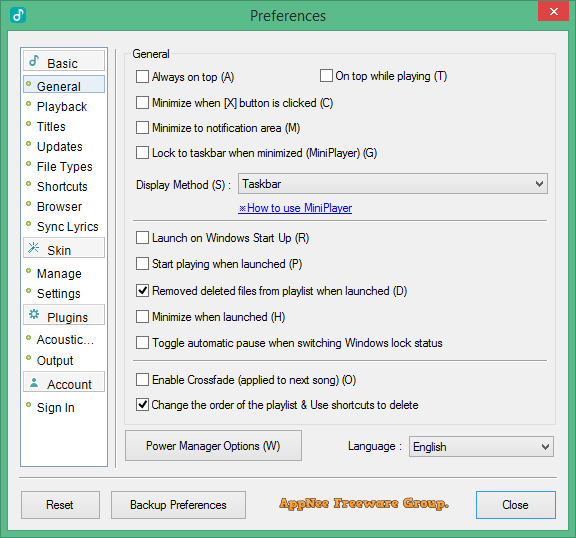576x538 pixels.
Task: Enable the Always on top checkbox
Action: coord(142,77)
